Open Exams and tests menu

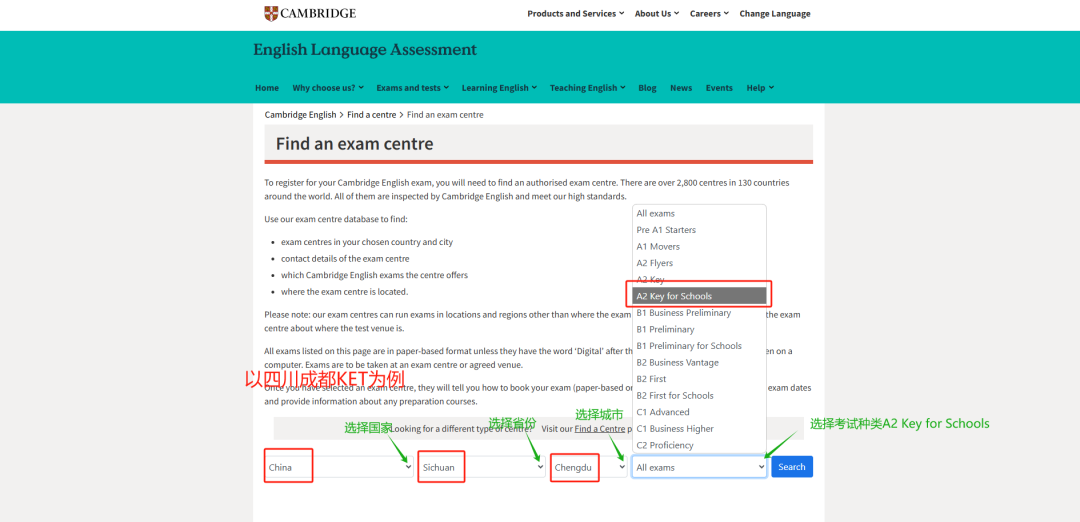(x=412, y=88)
